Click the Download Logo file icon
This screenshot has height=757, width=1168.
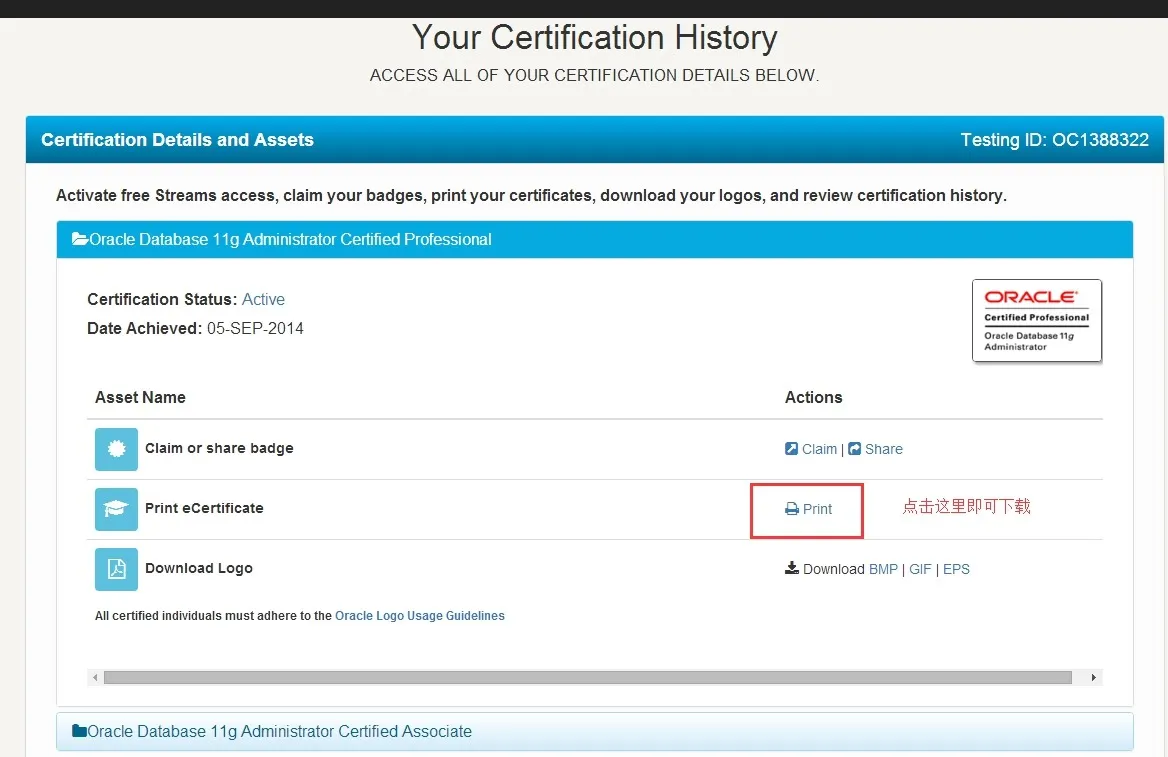[x=116, y=569]
